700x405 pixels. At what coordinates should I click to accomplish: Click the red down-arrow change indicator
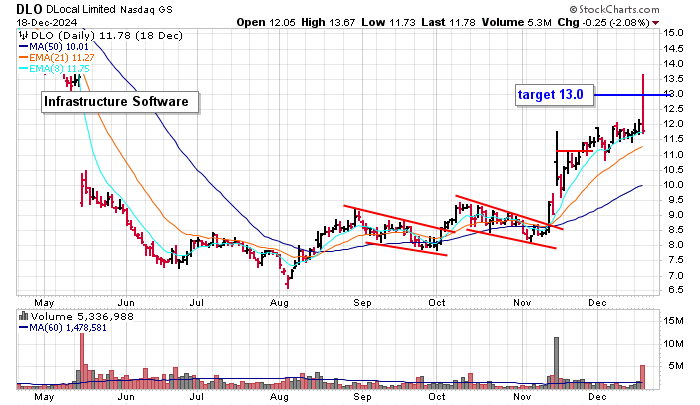point(655,23)
